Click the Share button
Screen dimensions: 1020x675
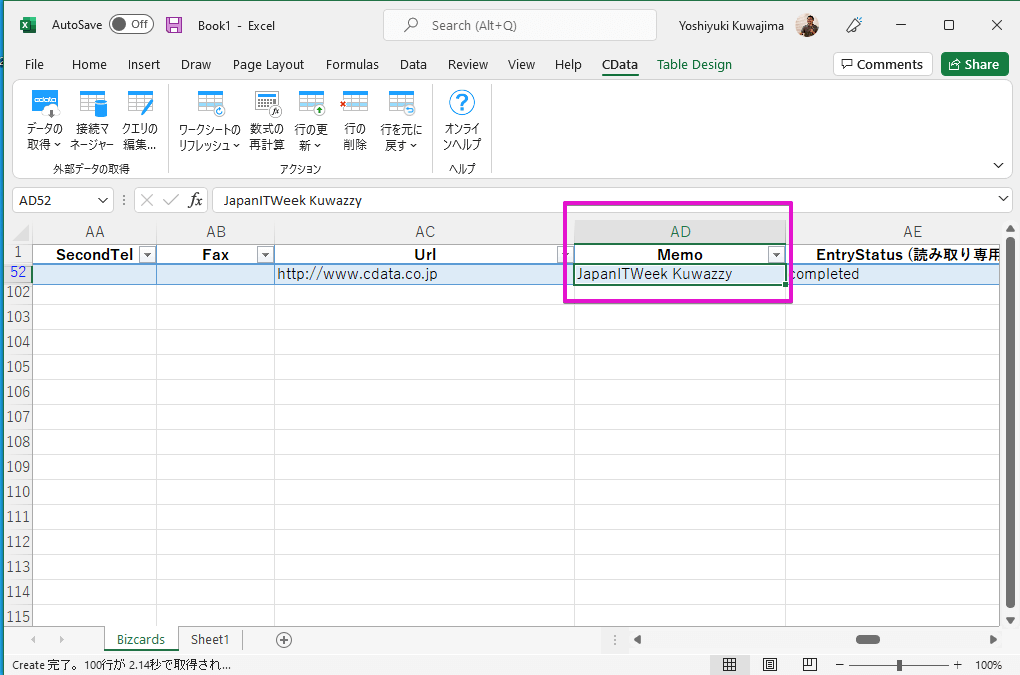click(x=974, y=64)
